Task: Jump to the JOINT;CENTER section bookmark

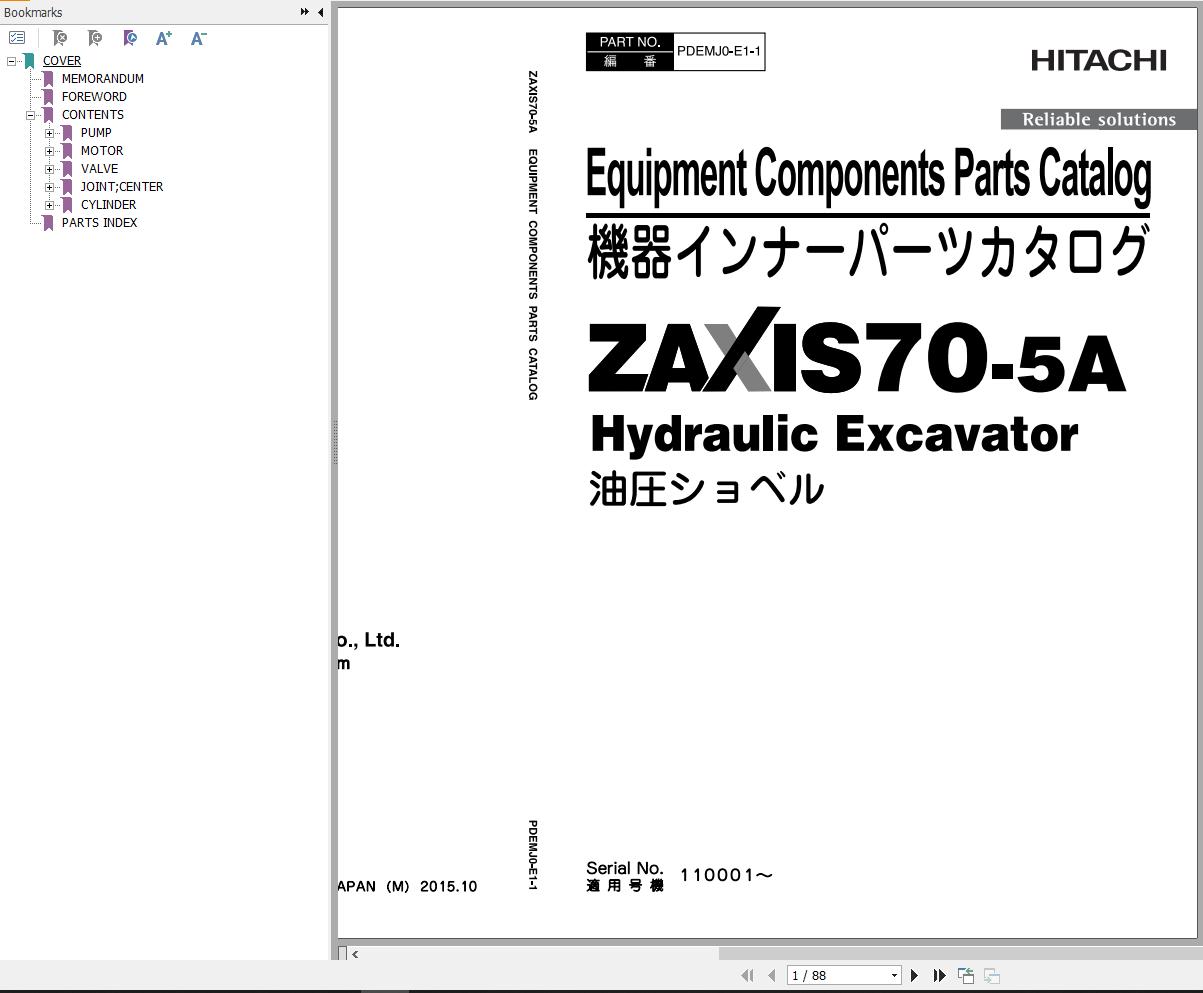Action: tap(122, 187)
